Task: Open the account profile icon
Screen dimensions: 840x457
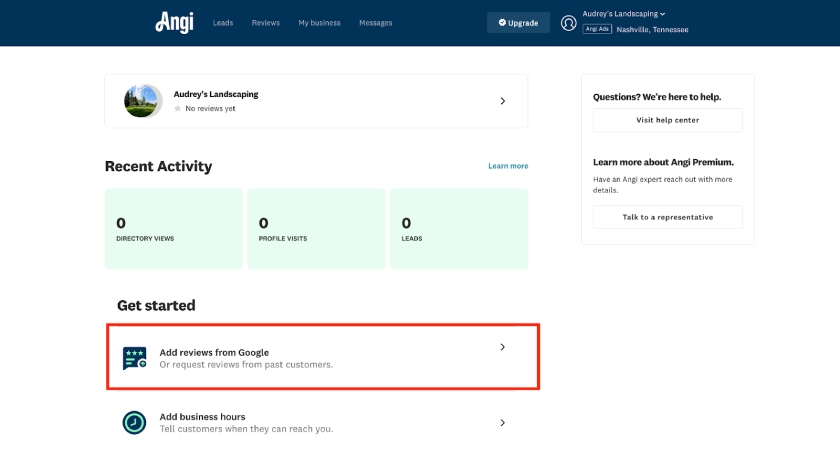Action: tap(568, 23)
